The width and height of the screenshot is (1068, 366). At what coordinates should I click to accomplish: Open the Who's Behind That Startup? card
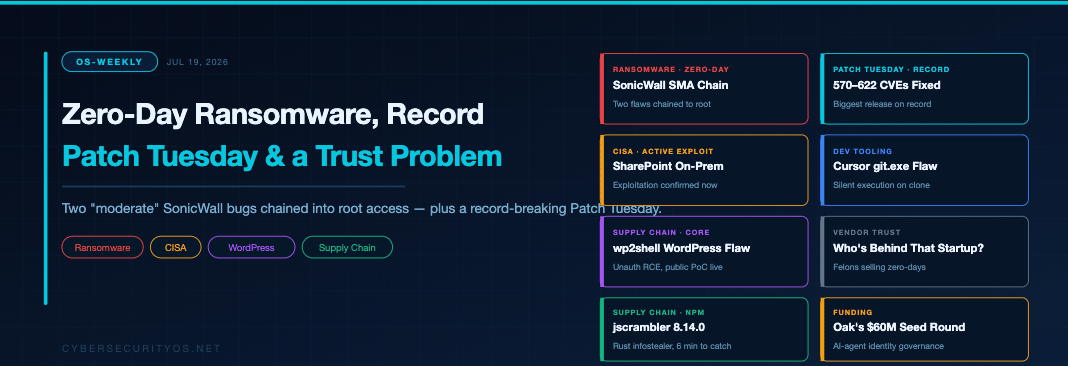click(x=924, y=251)
